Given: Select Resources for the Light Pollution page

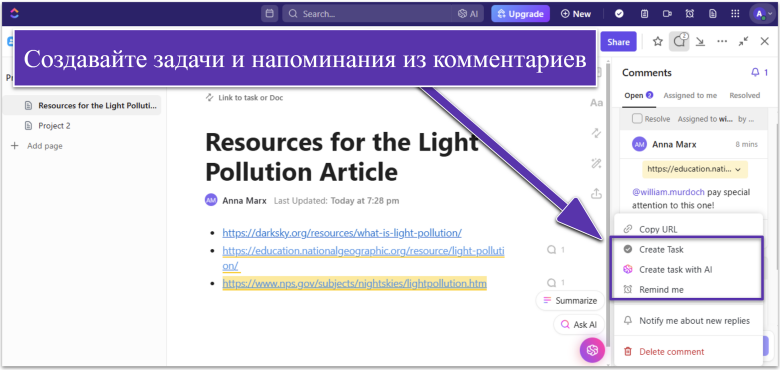Looking at the screenshot, I should [82, 105].
